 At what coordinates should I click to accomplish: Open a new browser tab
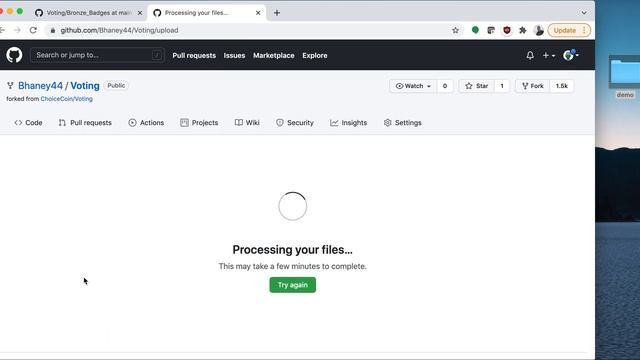coord(277,13)
